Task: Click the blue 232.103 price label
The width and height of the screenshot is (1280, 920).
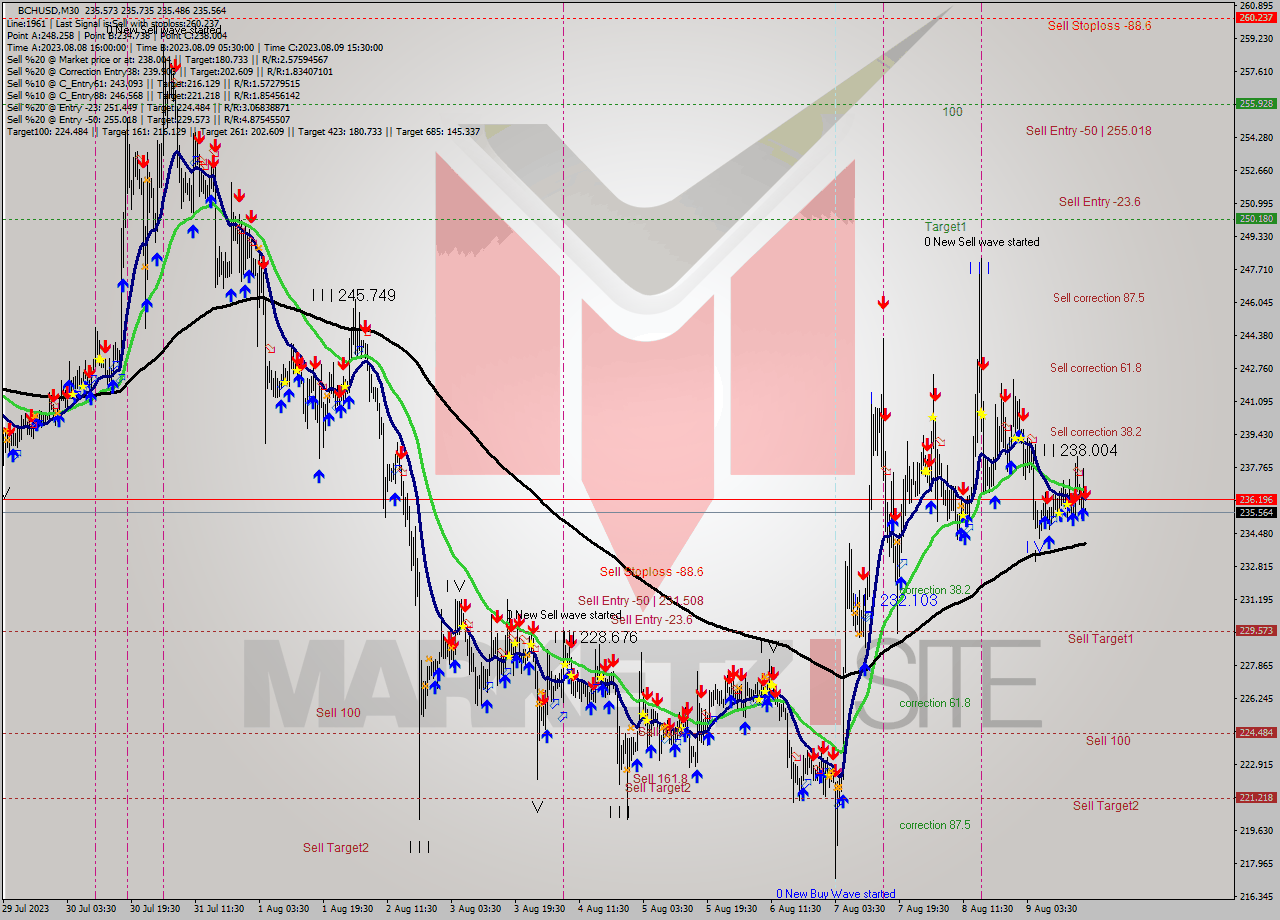Action: coord(909,600)
